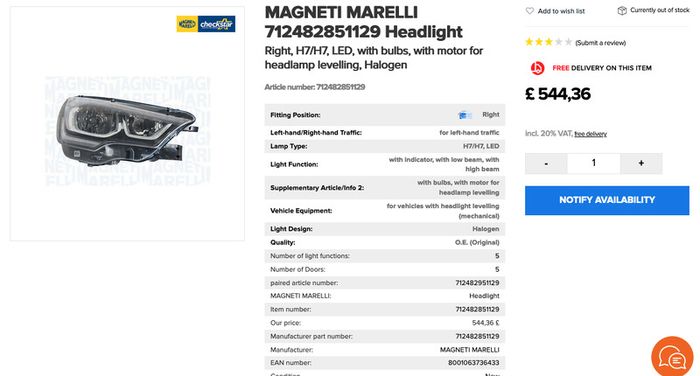Decrease quantity with the minus button

point(546,163)
